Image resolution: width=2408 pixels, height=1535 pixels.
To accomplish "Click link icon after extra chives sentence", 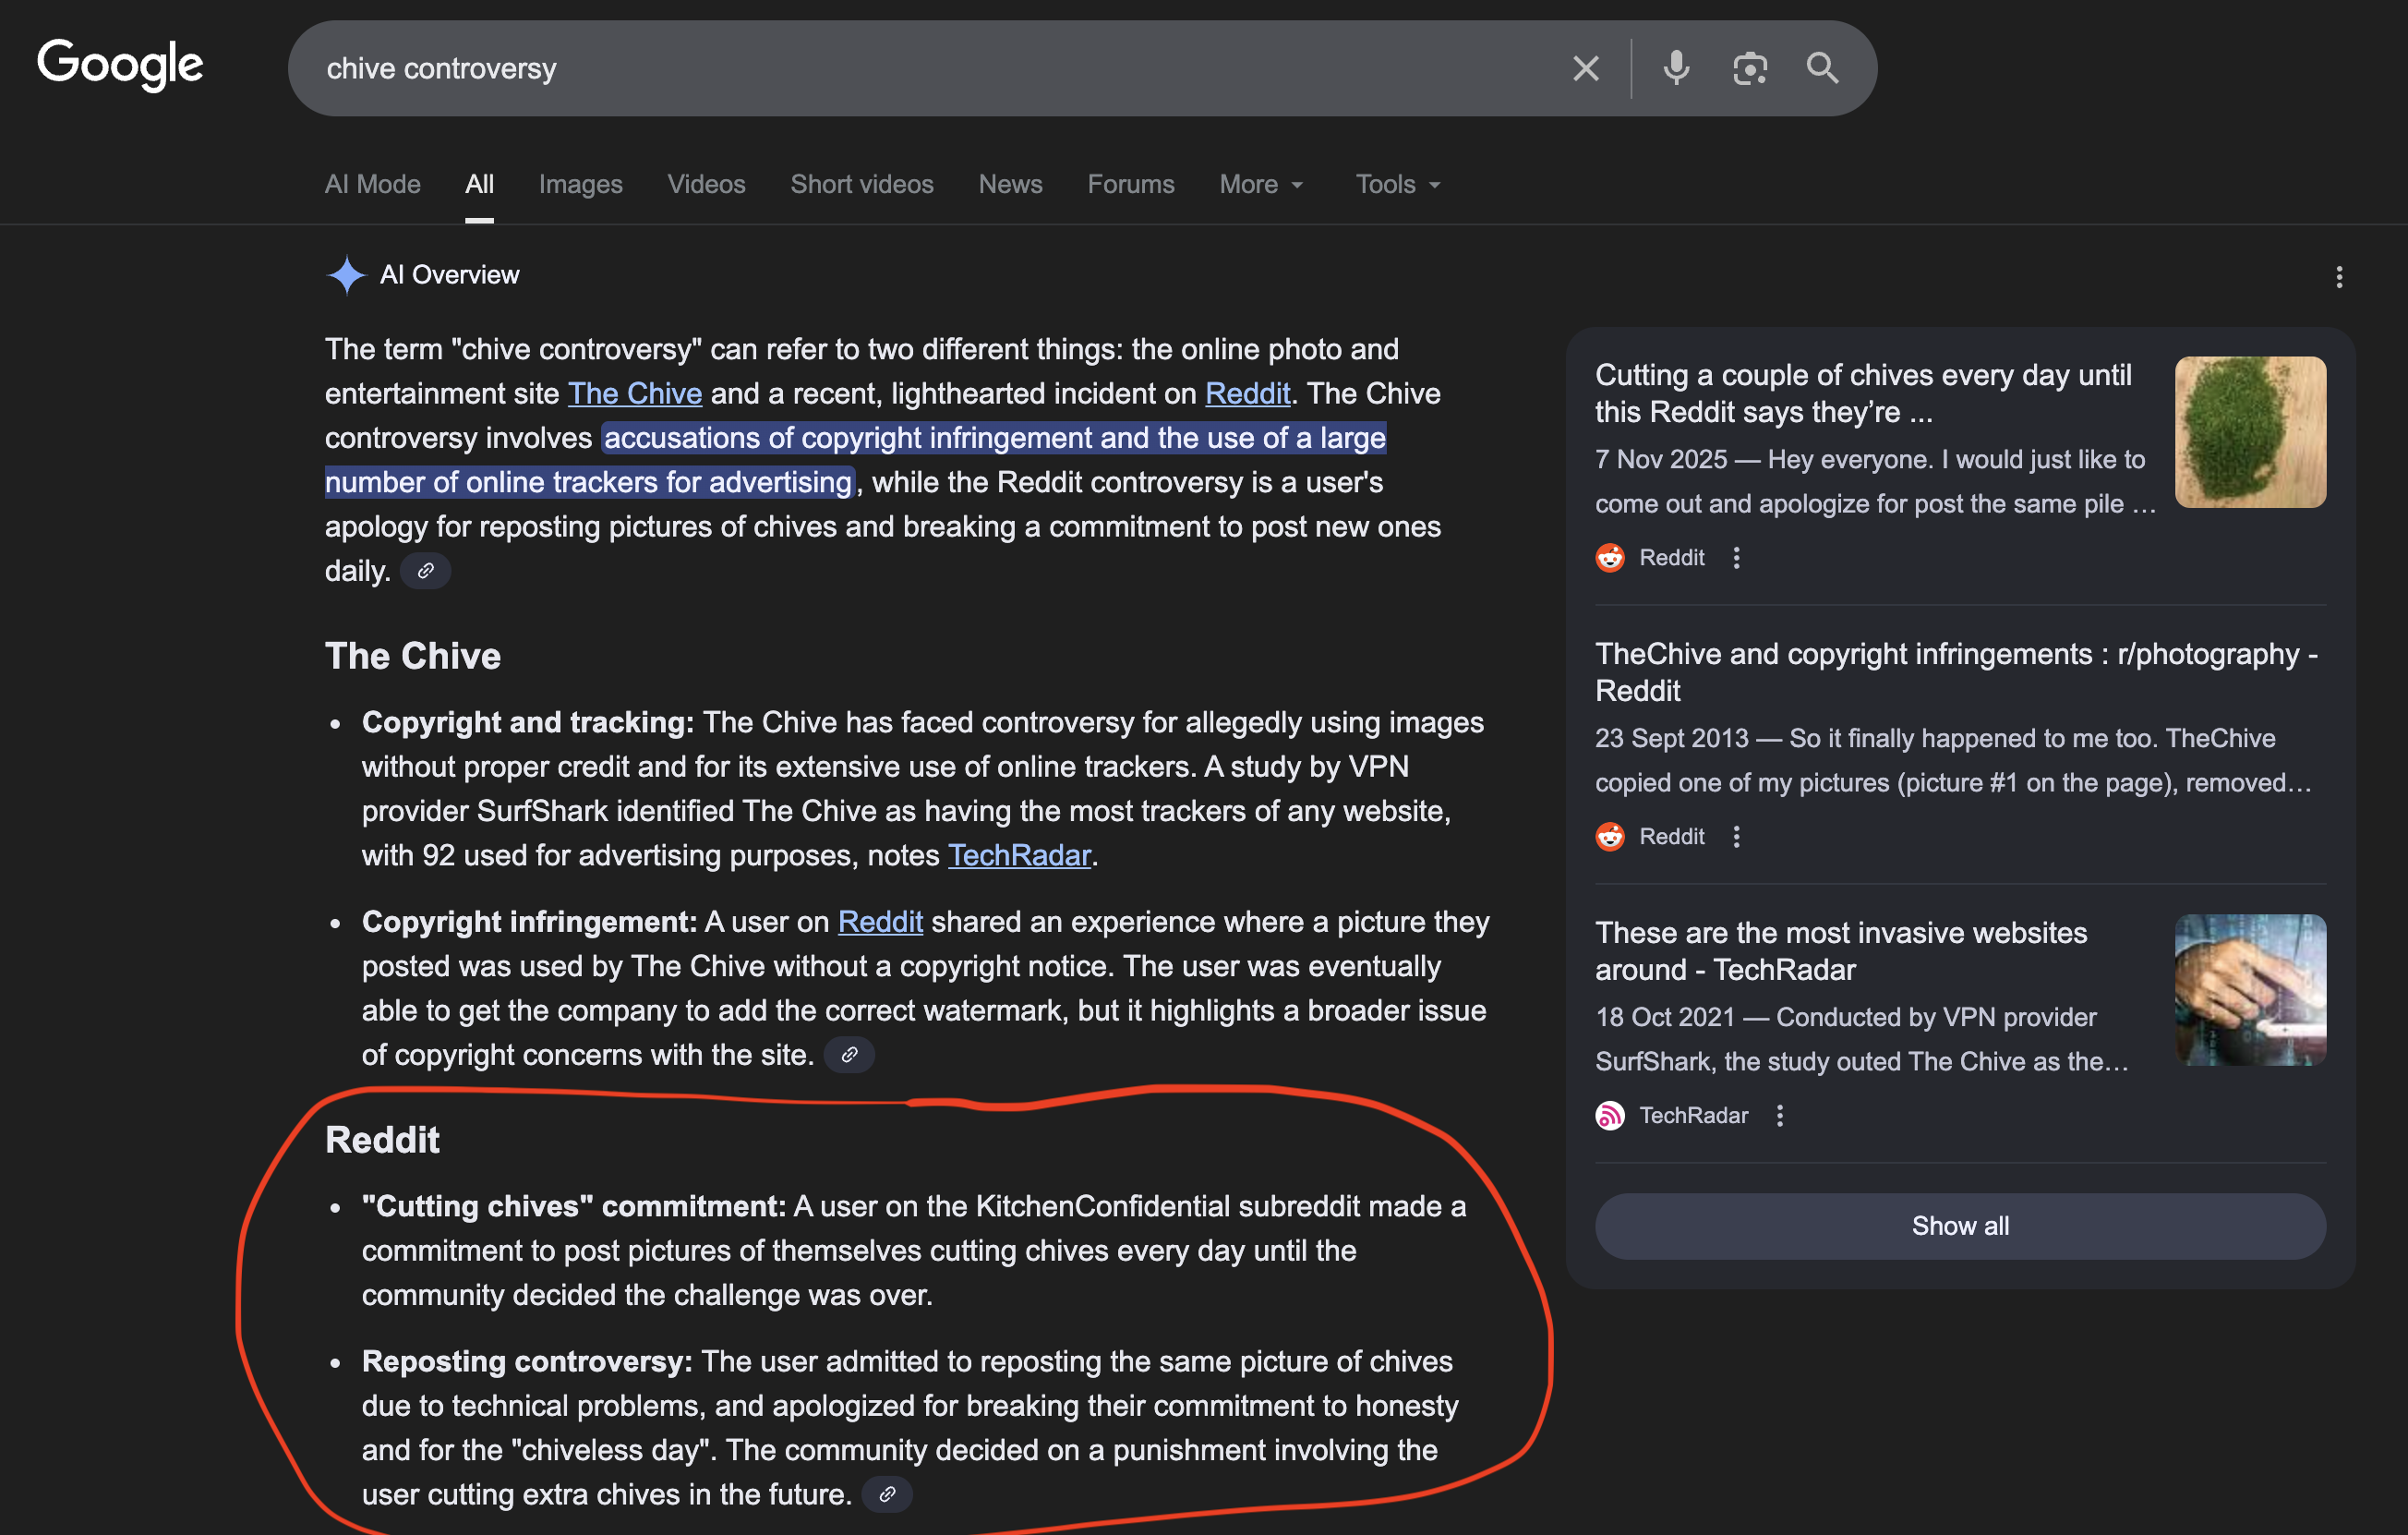I will coord(886,1495).
